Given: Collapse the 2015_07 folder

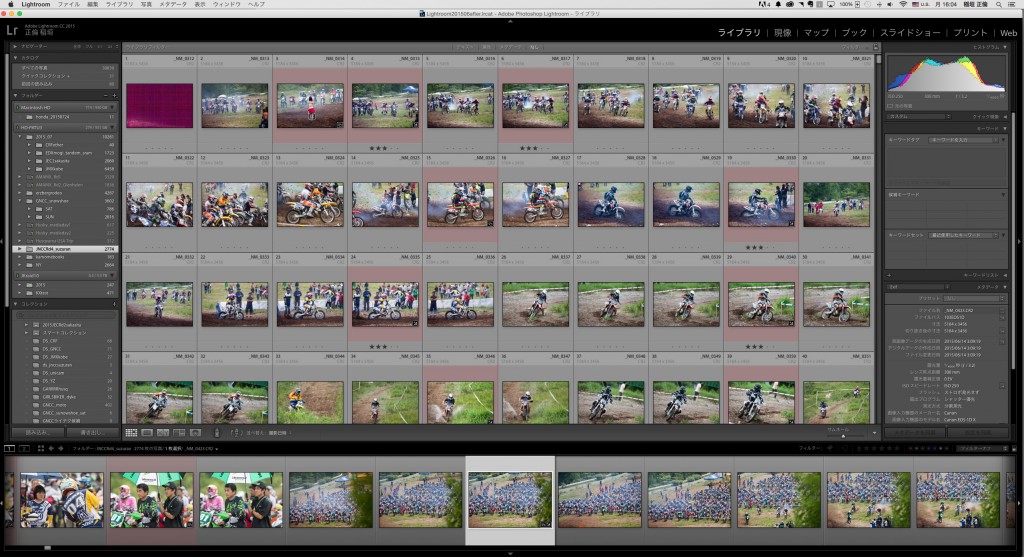Looking at the screenshot, I should 21,136.
